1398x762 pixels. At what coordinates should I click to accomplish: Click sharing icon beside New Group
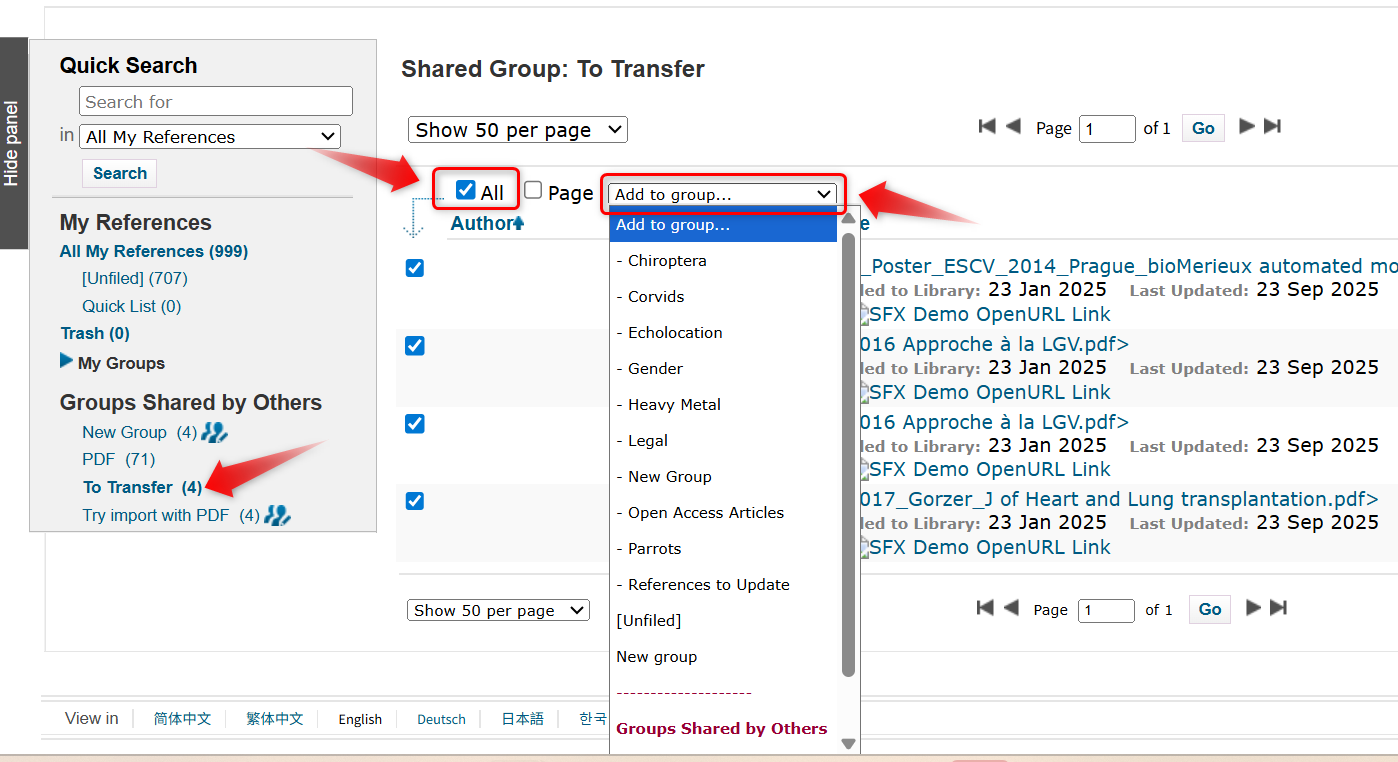pos(214,432)
